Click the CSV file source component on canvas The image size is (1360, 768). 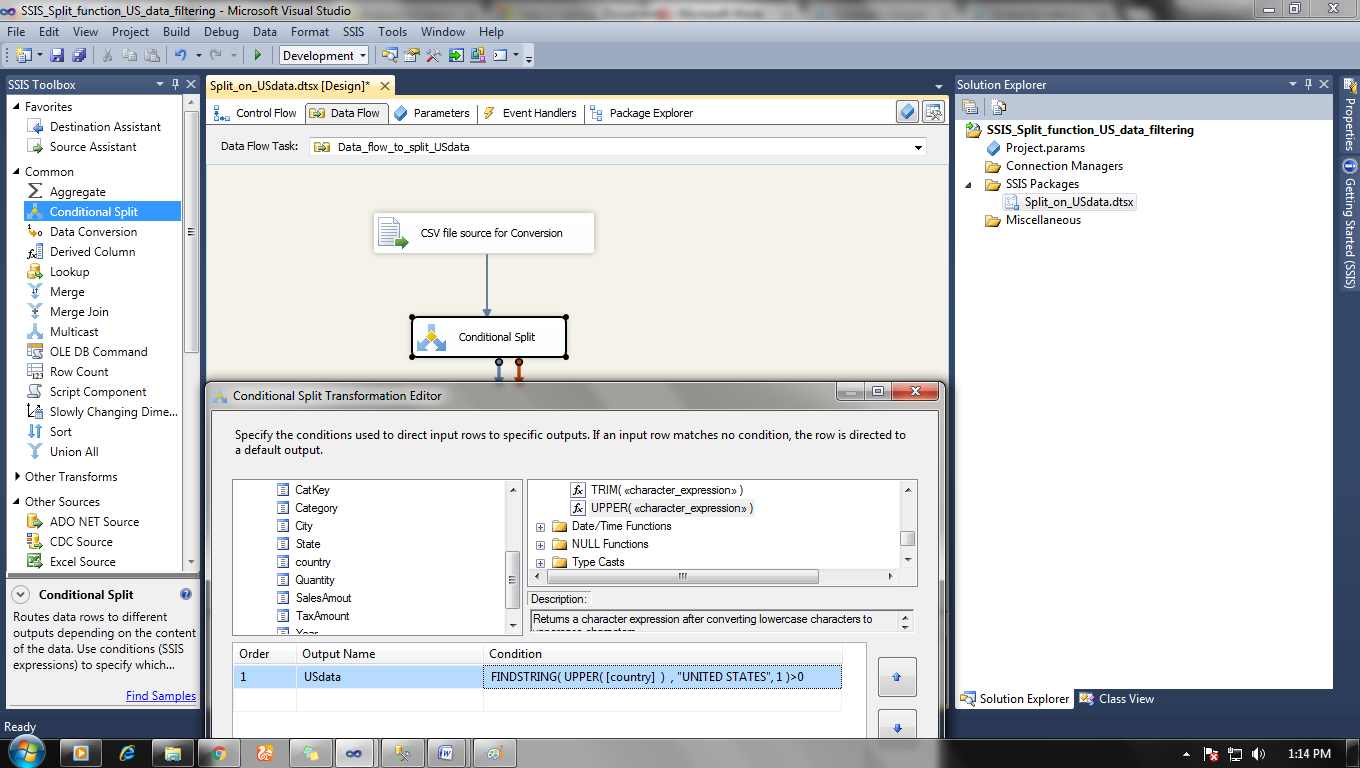(x=484, y=233)
